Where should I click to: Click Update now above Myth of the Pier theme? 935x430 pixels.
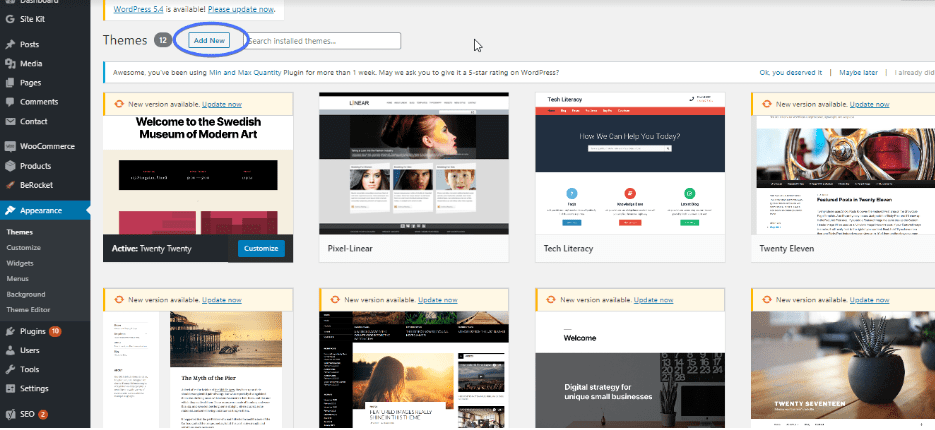(222, 300)
